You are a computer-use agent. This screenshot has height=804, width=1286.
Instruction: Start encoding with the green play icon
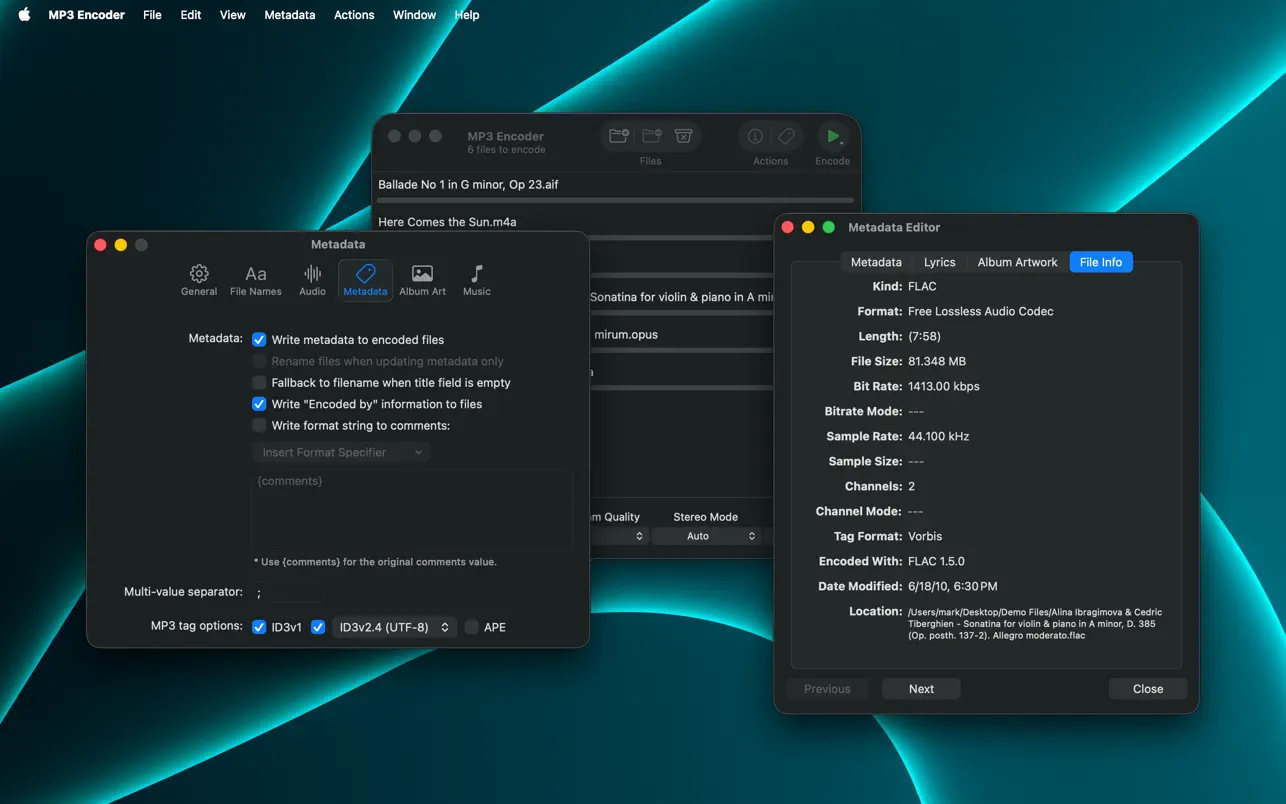(832, 136)
